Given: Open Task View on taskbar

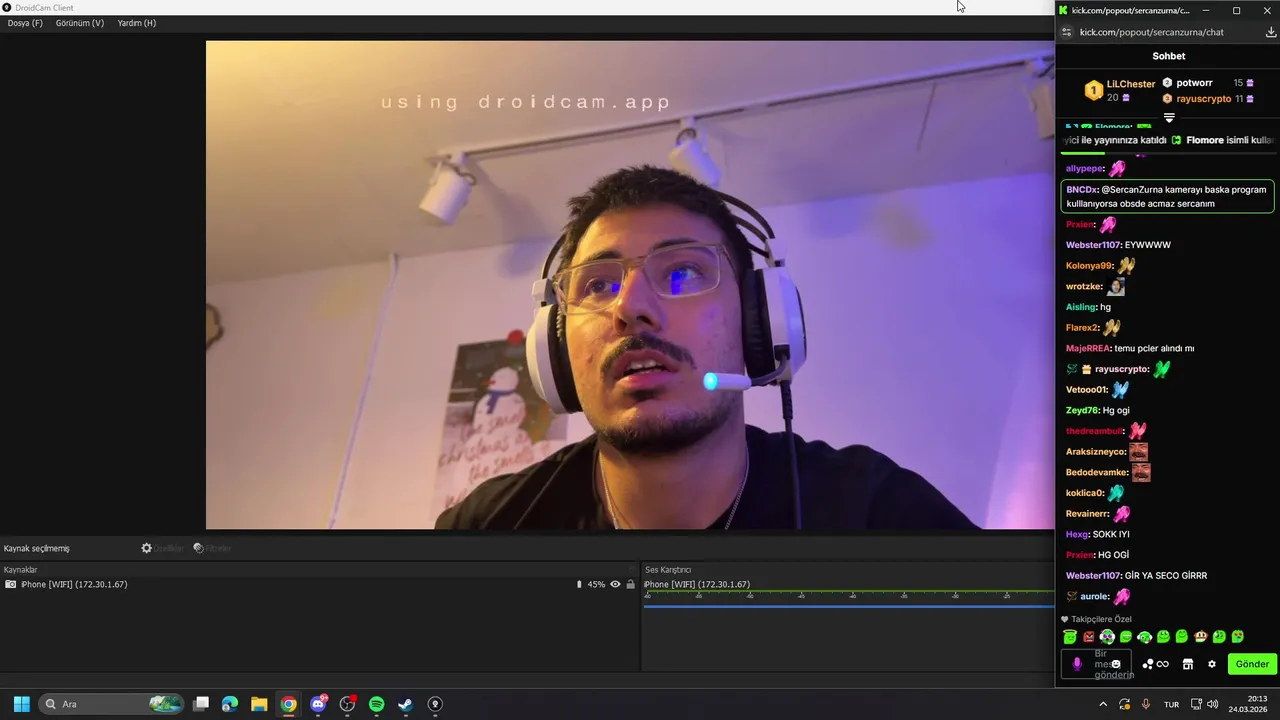Looking at the screenshot, I should click(201, 704).
